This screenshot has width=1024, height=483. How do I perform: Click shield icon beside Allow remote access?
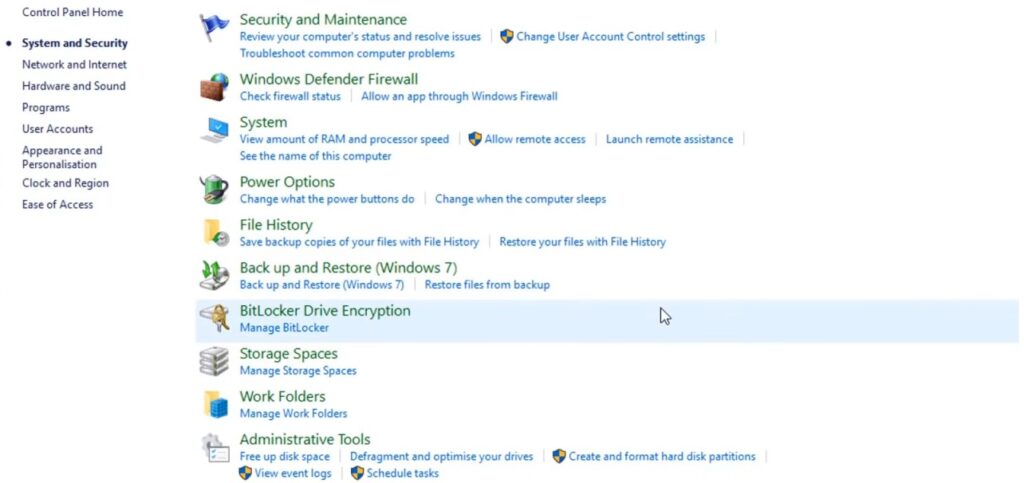pyautogui.click(x=475, y=139)
